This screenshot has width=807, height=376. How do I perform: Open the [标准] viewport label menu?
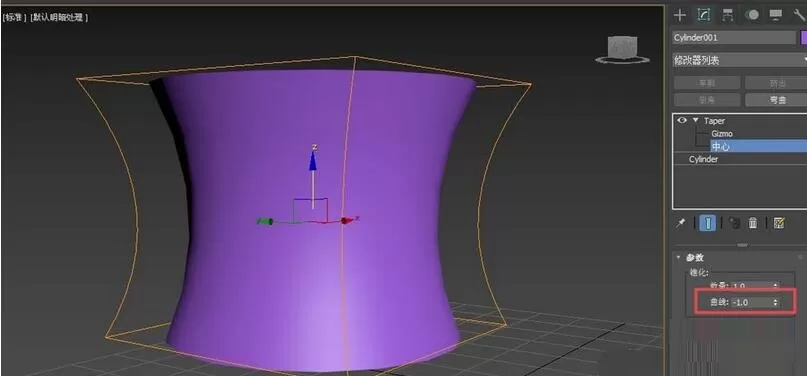point(14,17)
